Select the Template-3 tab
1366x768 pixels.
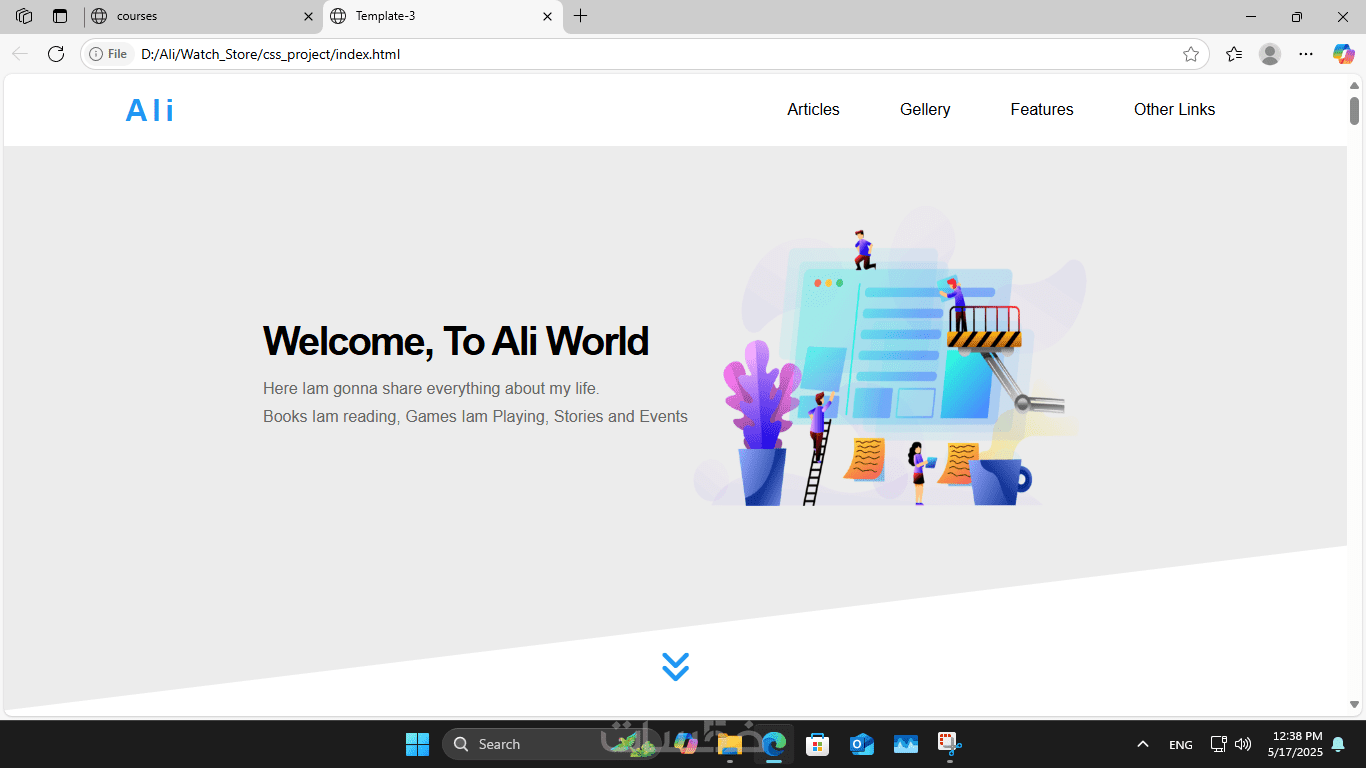pos(443,16)
